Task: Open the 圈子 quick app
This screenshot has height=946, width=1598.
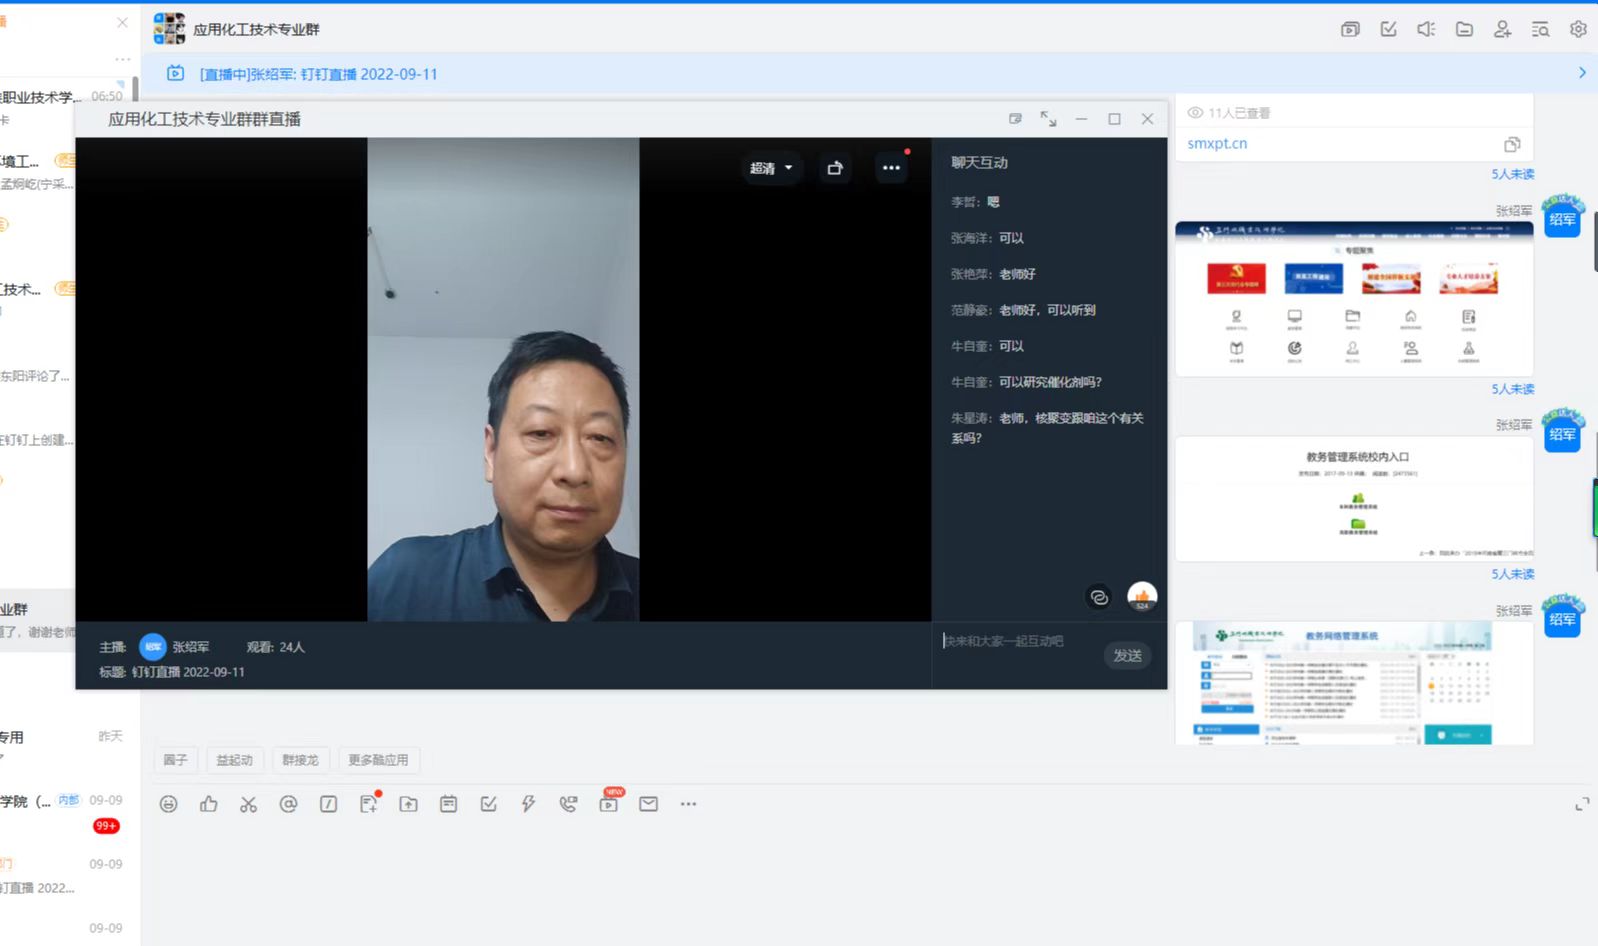Action: point(175,760)
